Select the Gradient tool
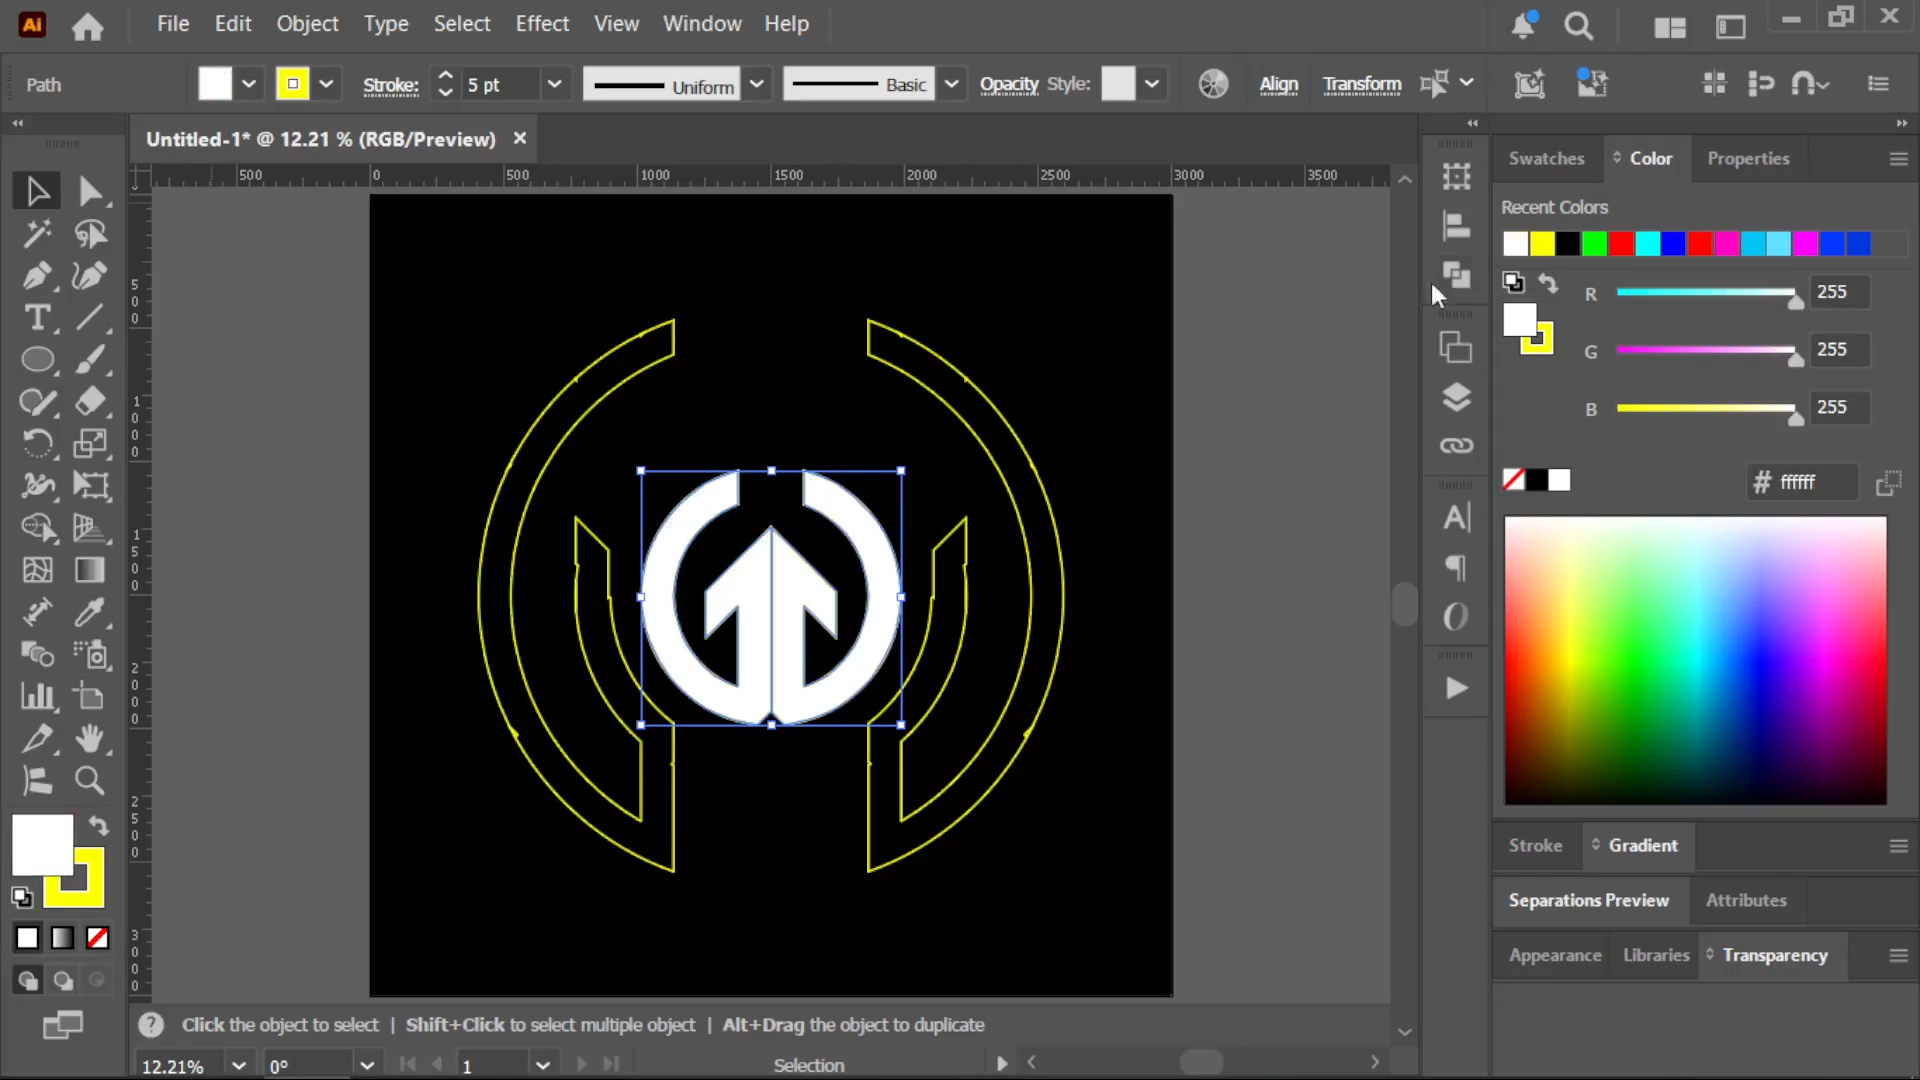The width and height of the screenshot is (1920, 1080). click(90, 570)
